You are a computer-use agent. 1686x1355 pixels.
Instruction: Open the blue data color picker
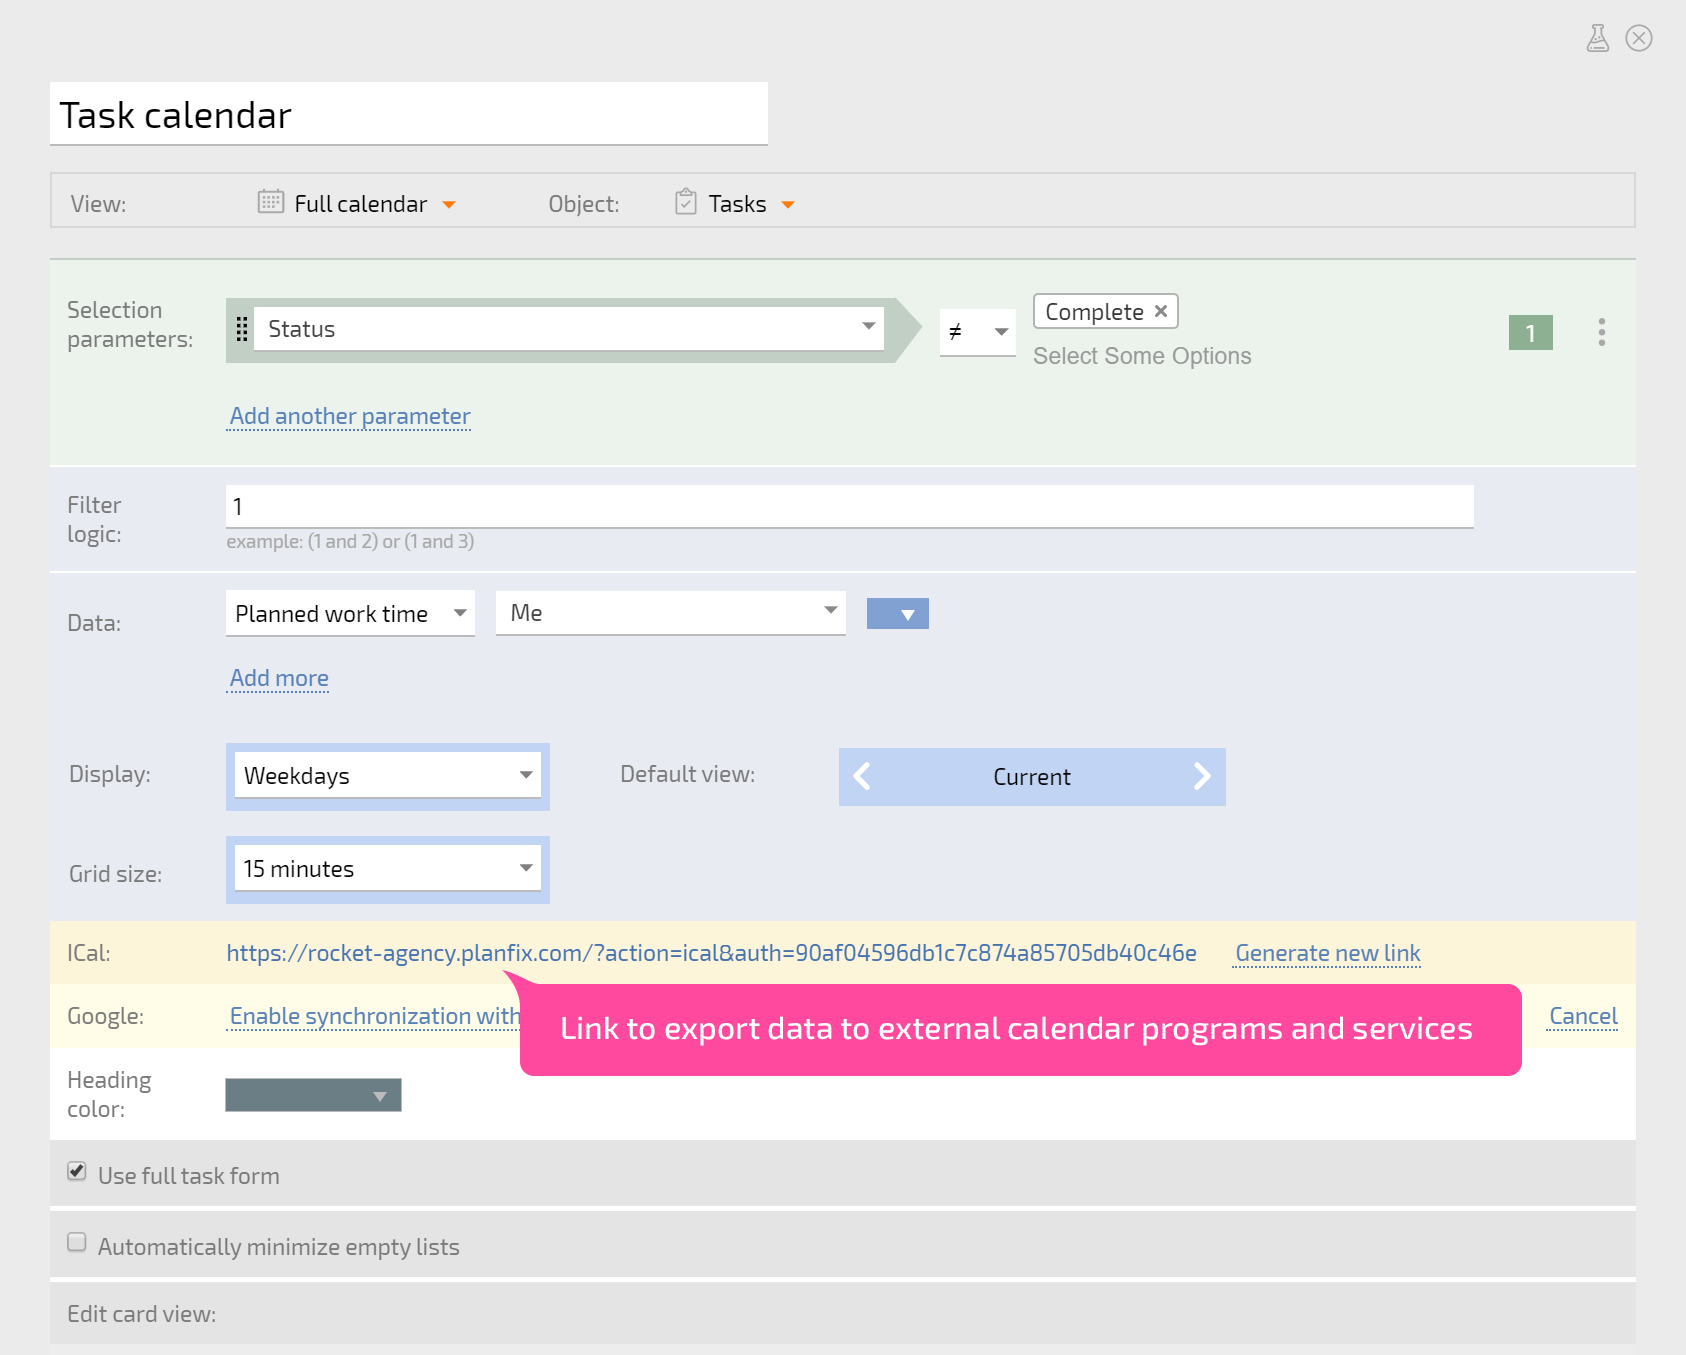pos(898,614)
